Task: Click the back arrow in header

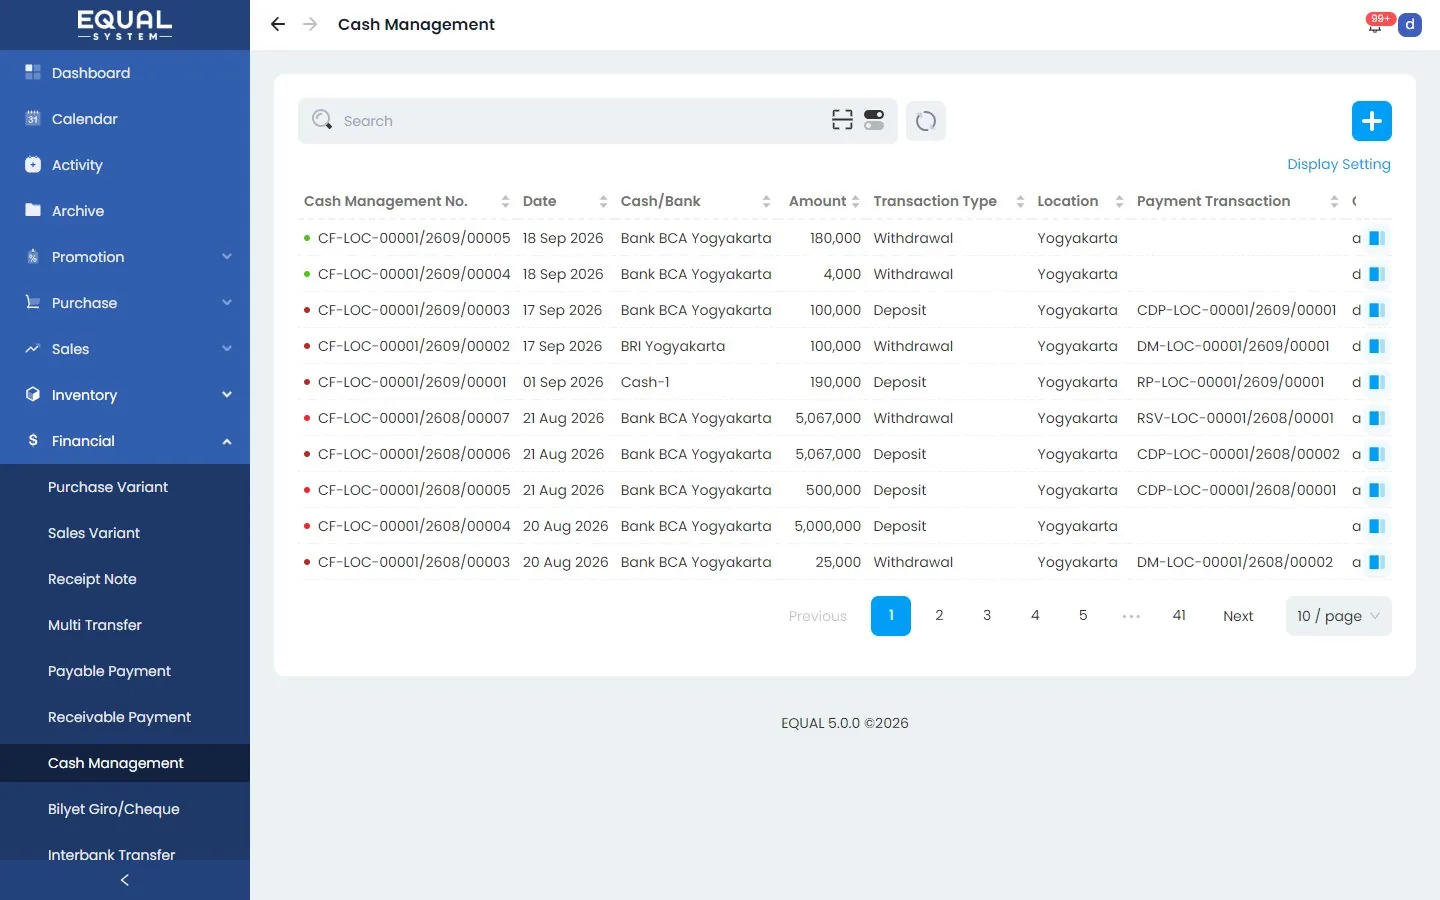Action: click(x=278, y=24)
